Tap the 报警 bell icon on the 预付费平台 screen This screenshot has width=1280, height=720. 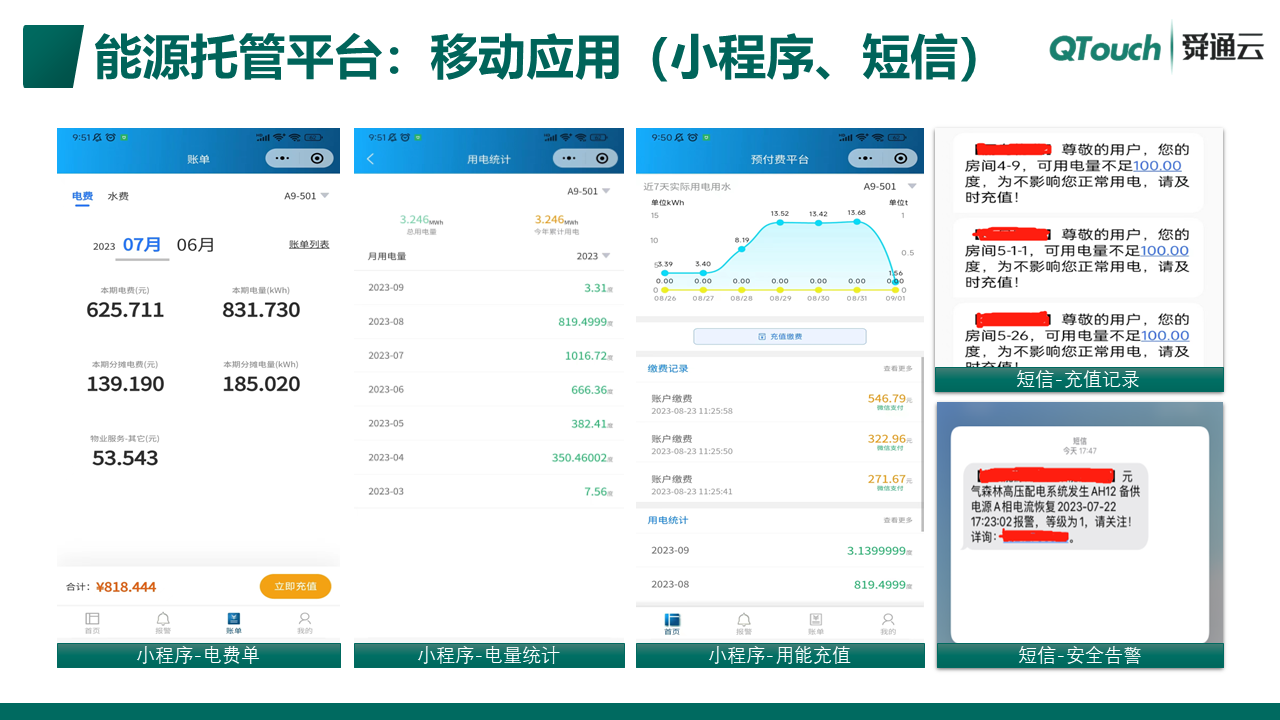pos(744,622)
